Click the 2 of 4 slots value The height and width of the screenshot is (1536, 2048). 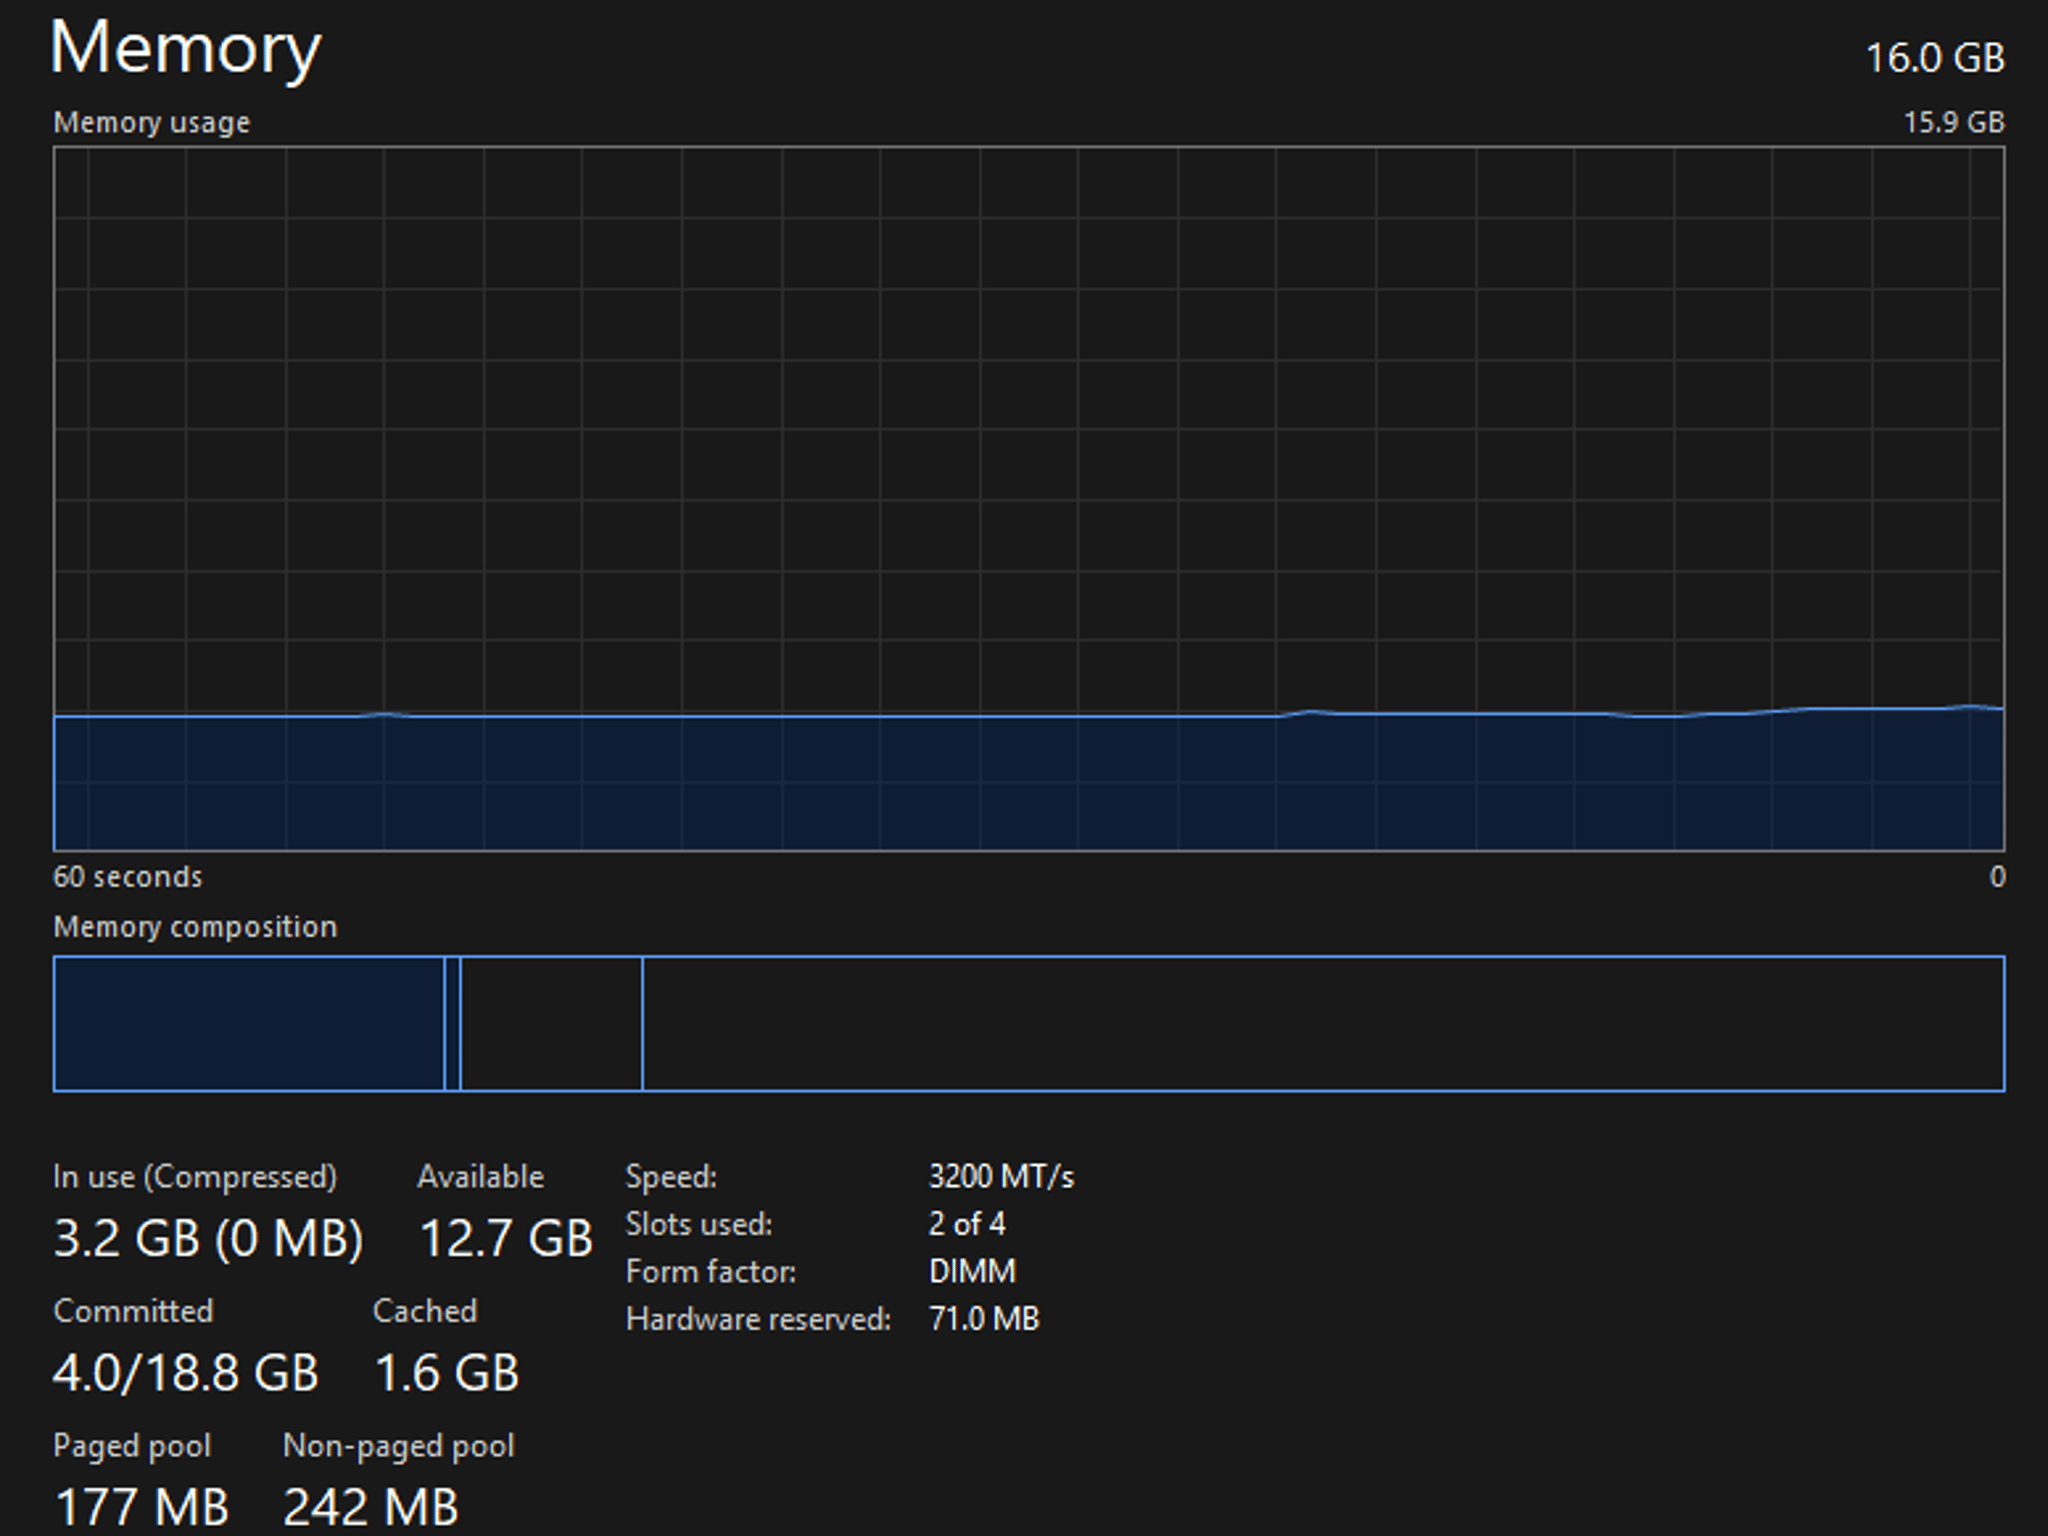[x=967, y=1224]
